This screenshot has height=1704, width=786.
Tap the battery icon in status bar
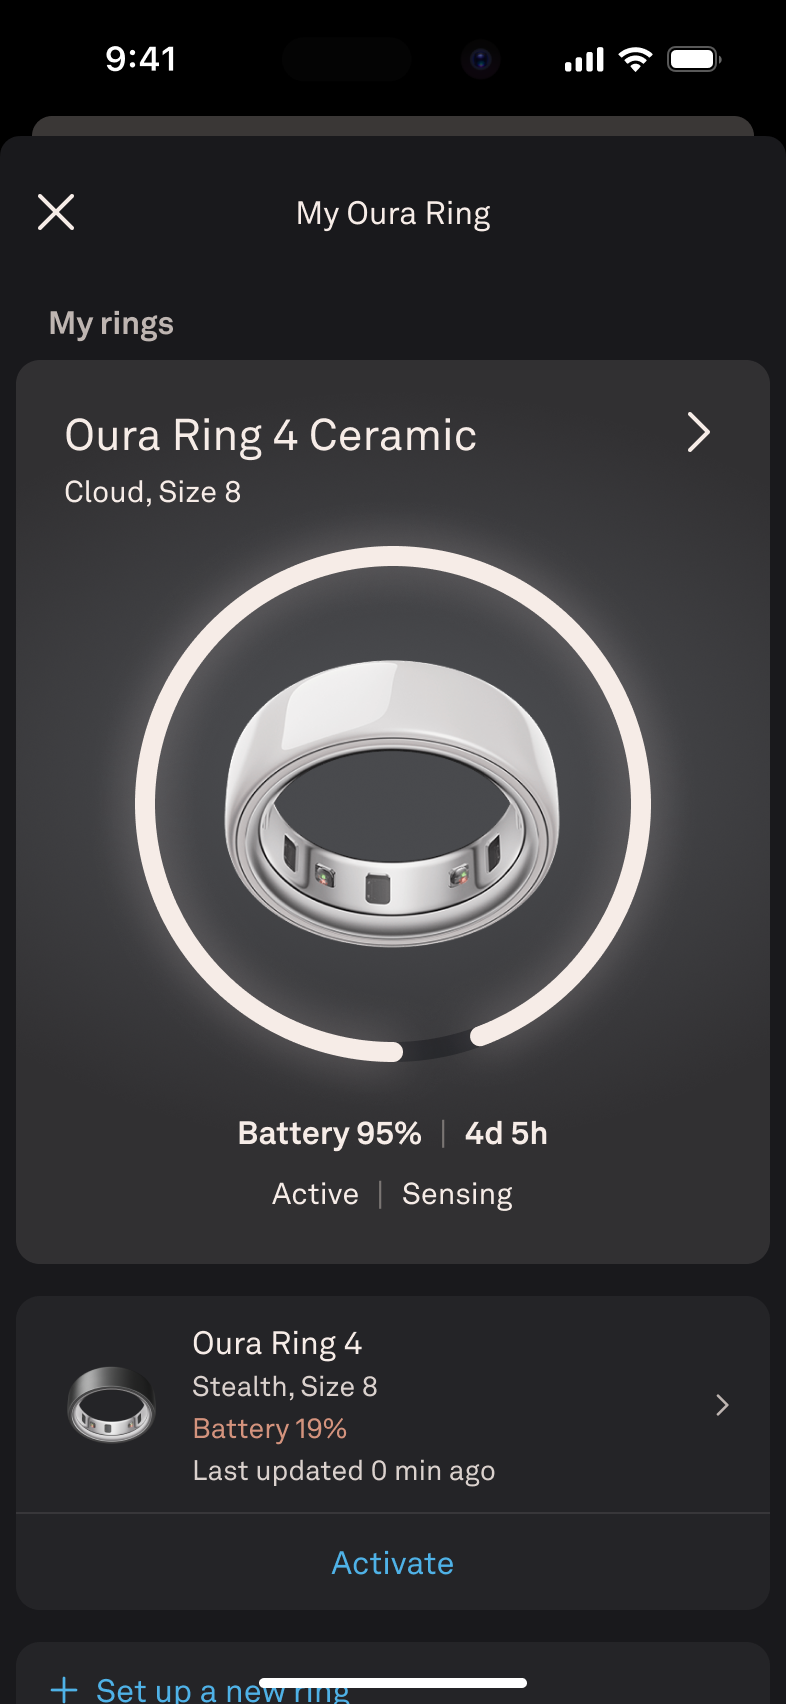tap(695, 59)
